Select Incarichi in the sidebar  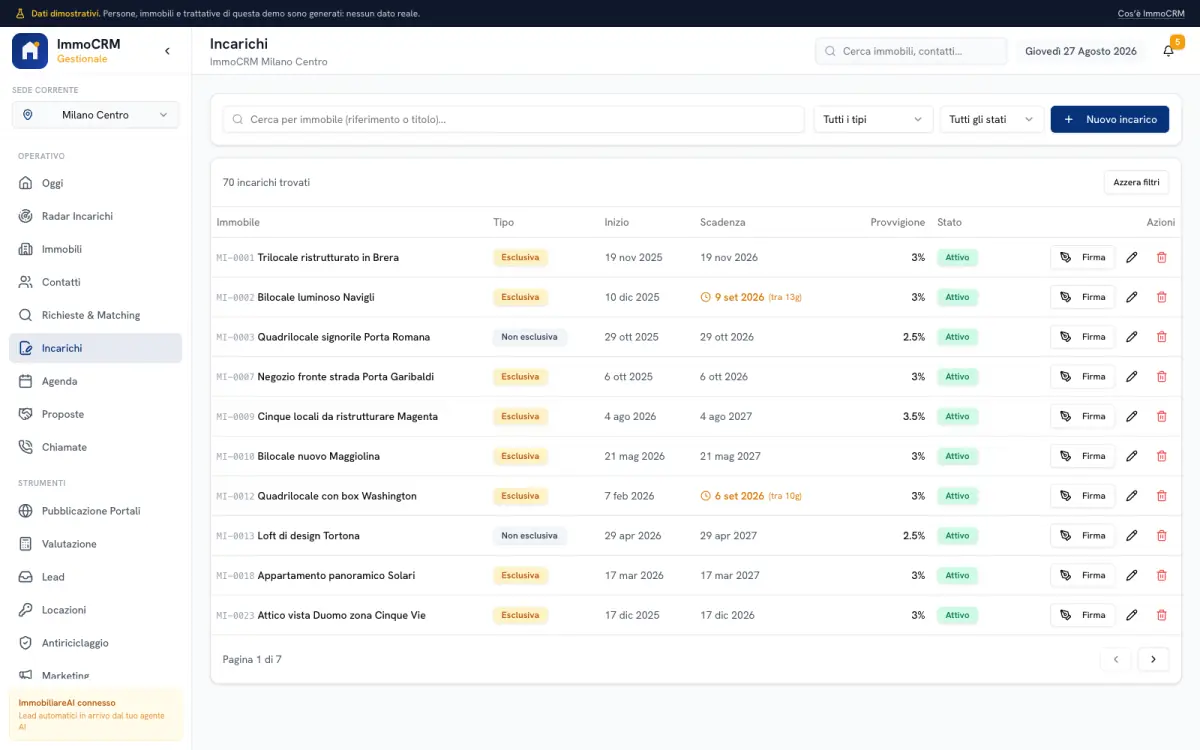coord(96,348)
